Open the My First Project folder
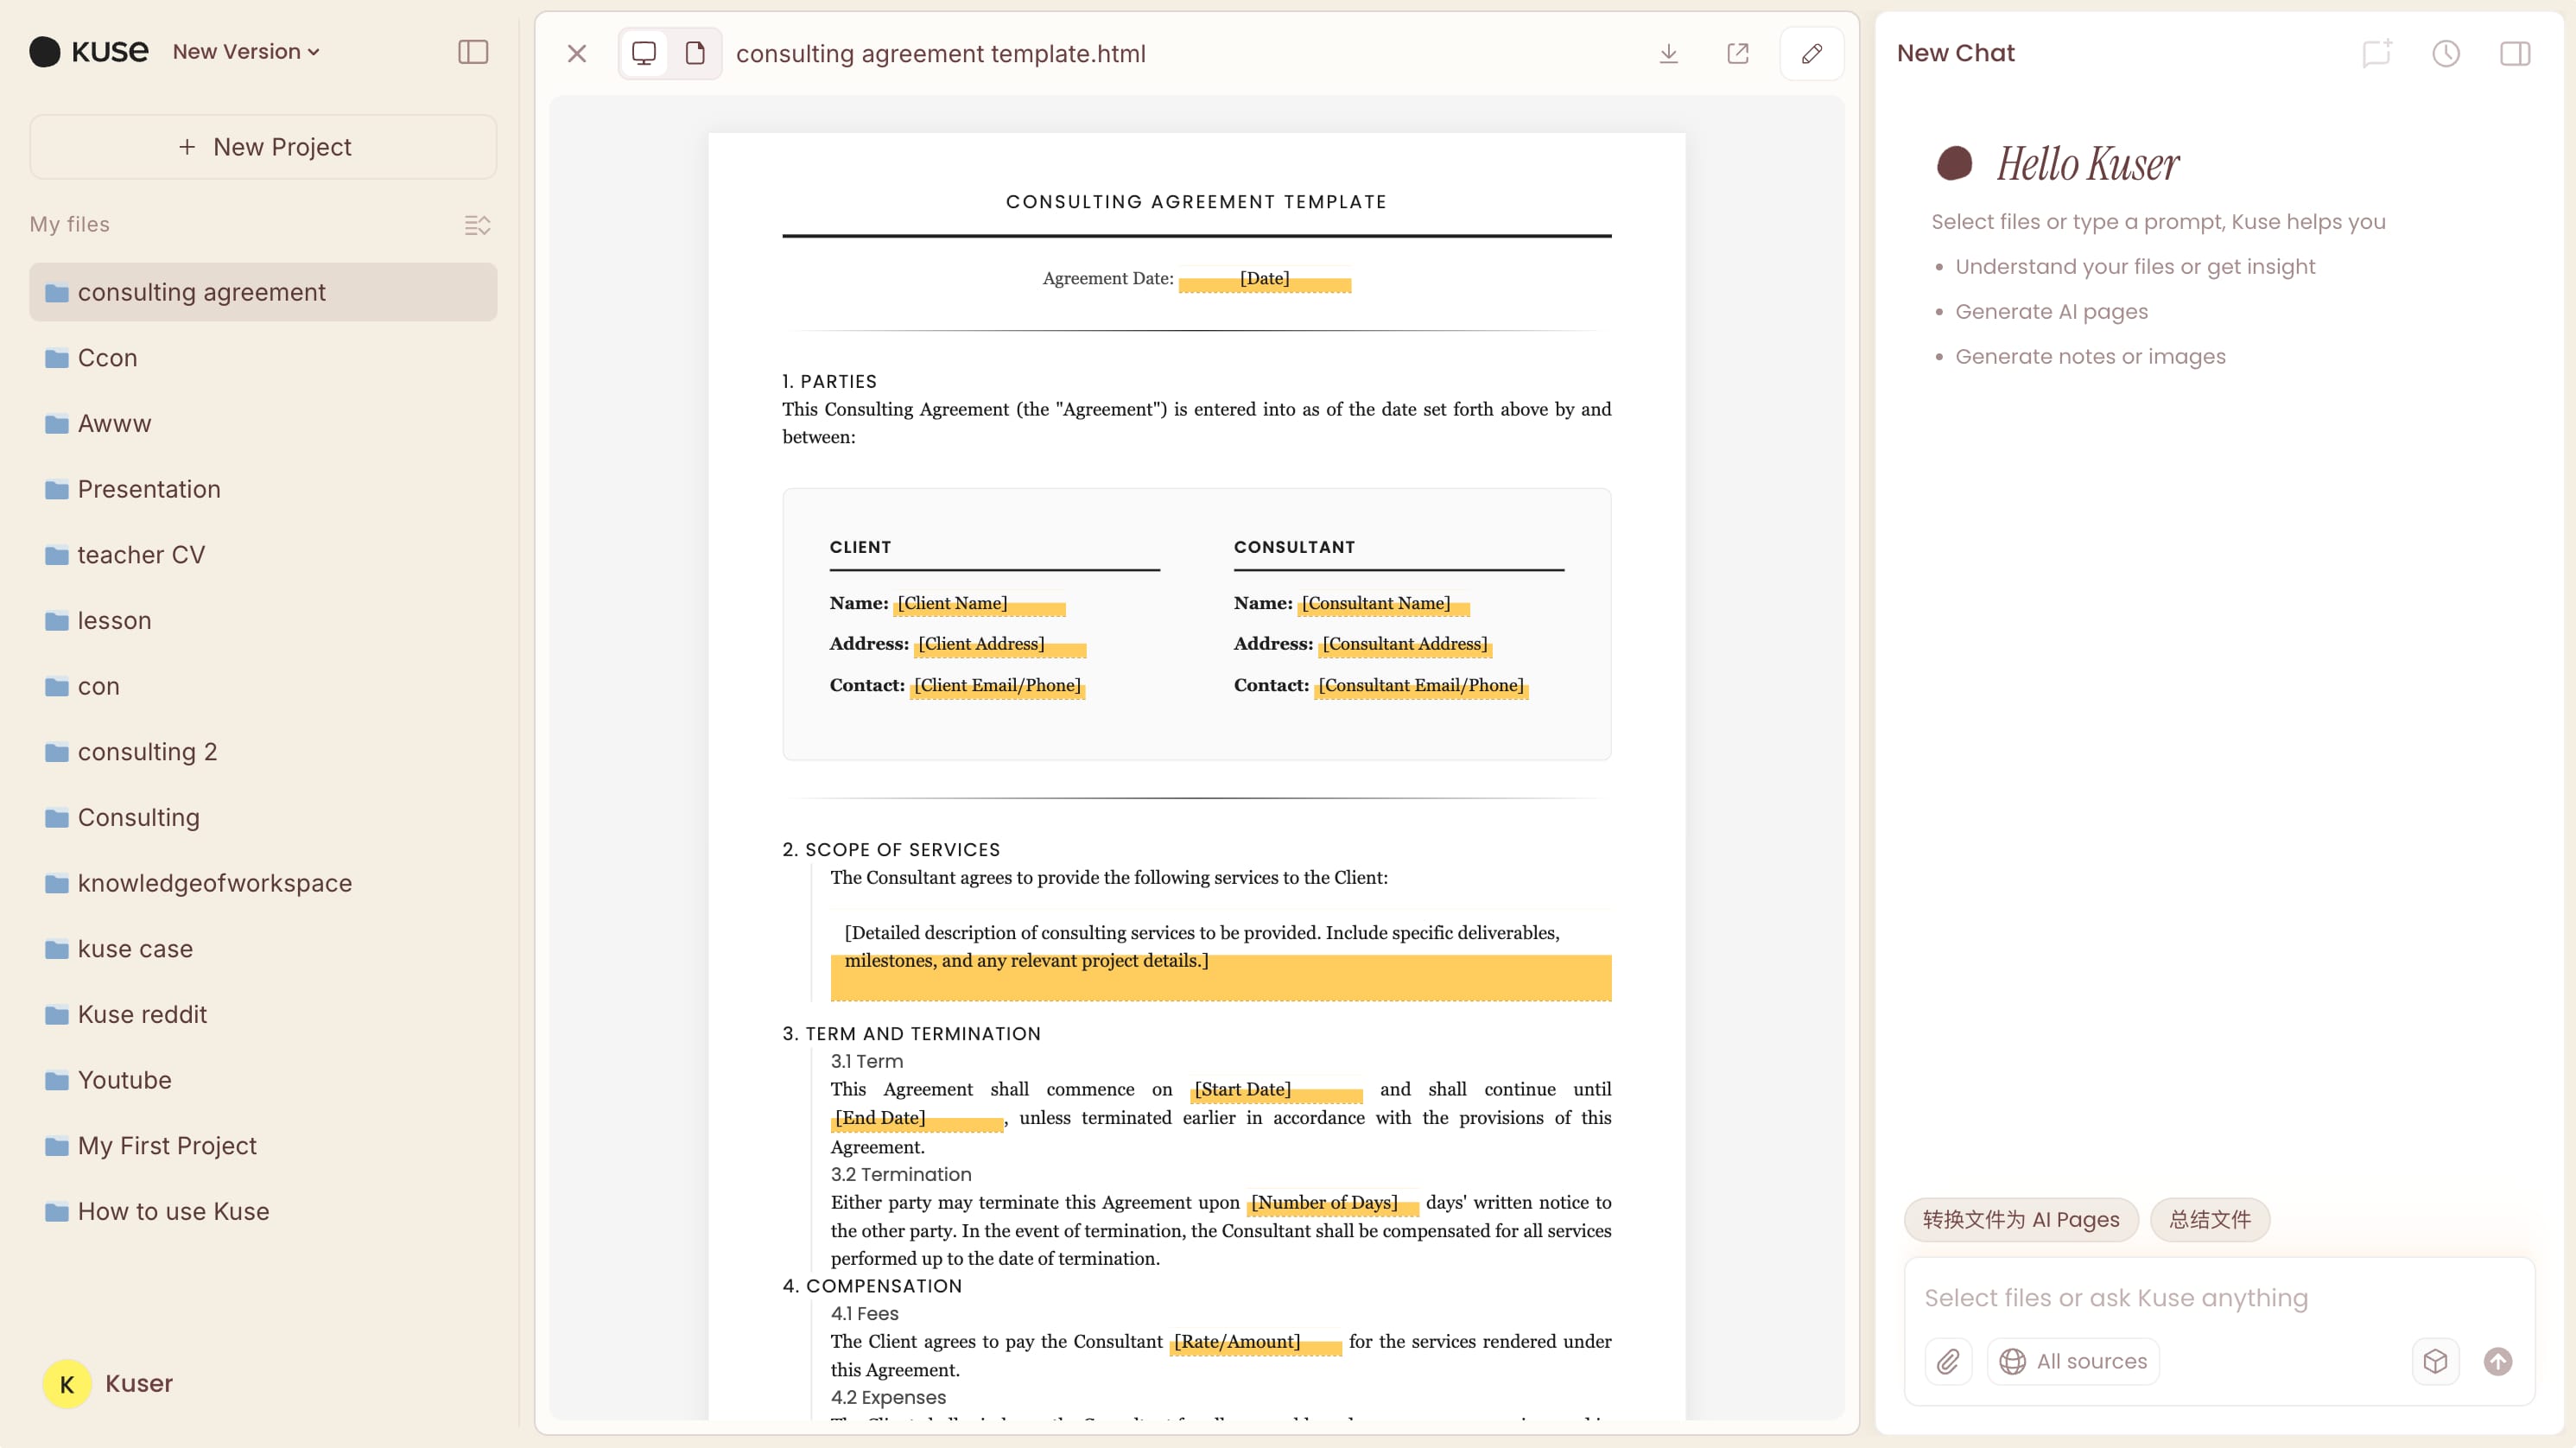2576x1448 pixels. [x=263, y=1146]
